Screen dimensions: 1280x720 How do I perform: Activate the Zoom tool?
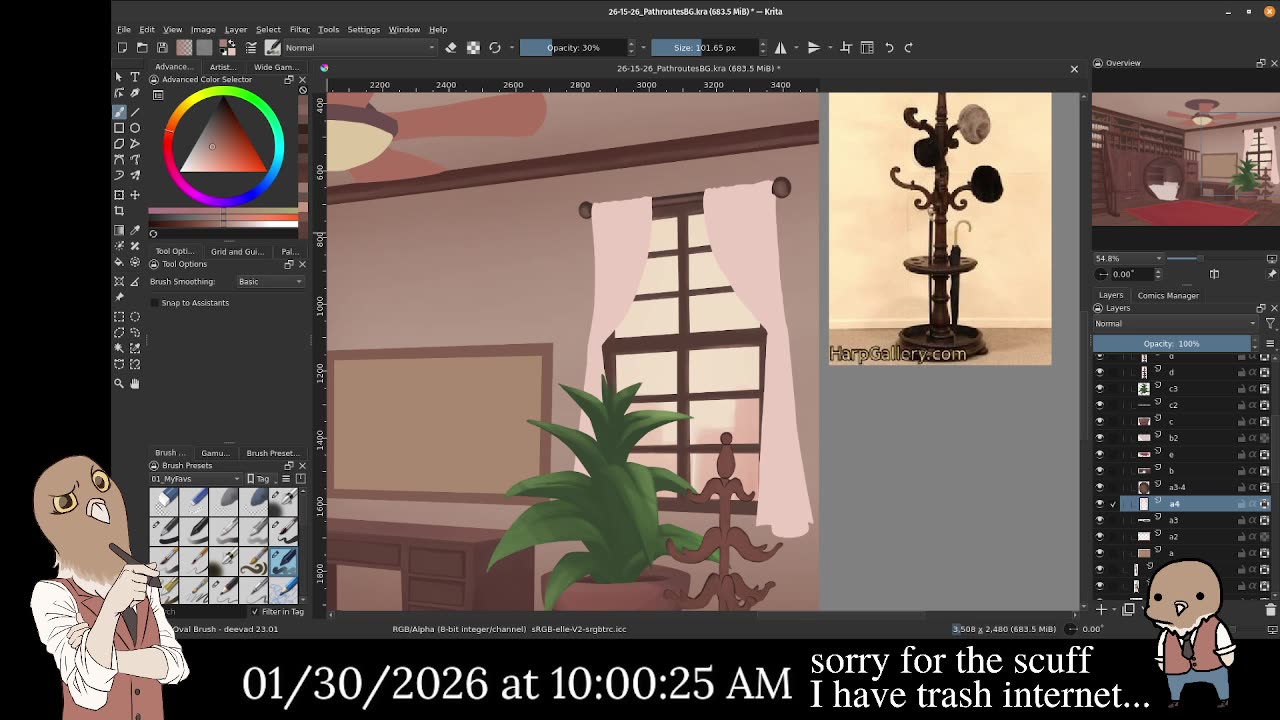[119, 383]
